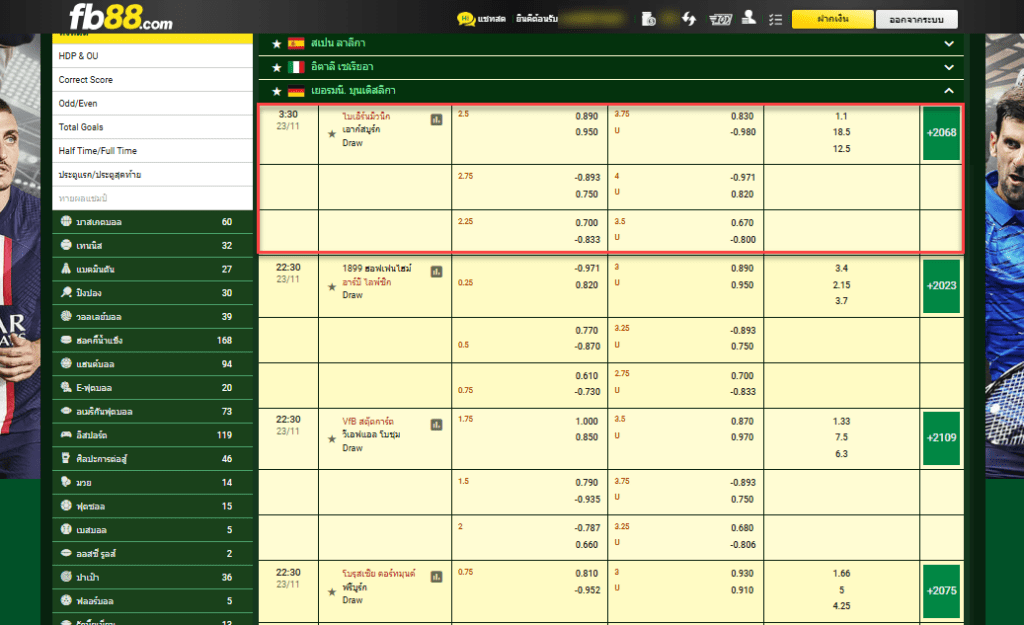Open ปาเป้า sport with 36 events
The width and height of the screenshot is (1024, 625).
pyautogui.click(x=152, y=577)
